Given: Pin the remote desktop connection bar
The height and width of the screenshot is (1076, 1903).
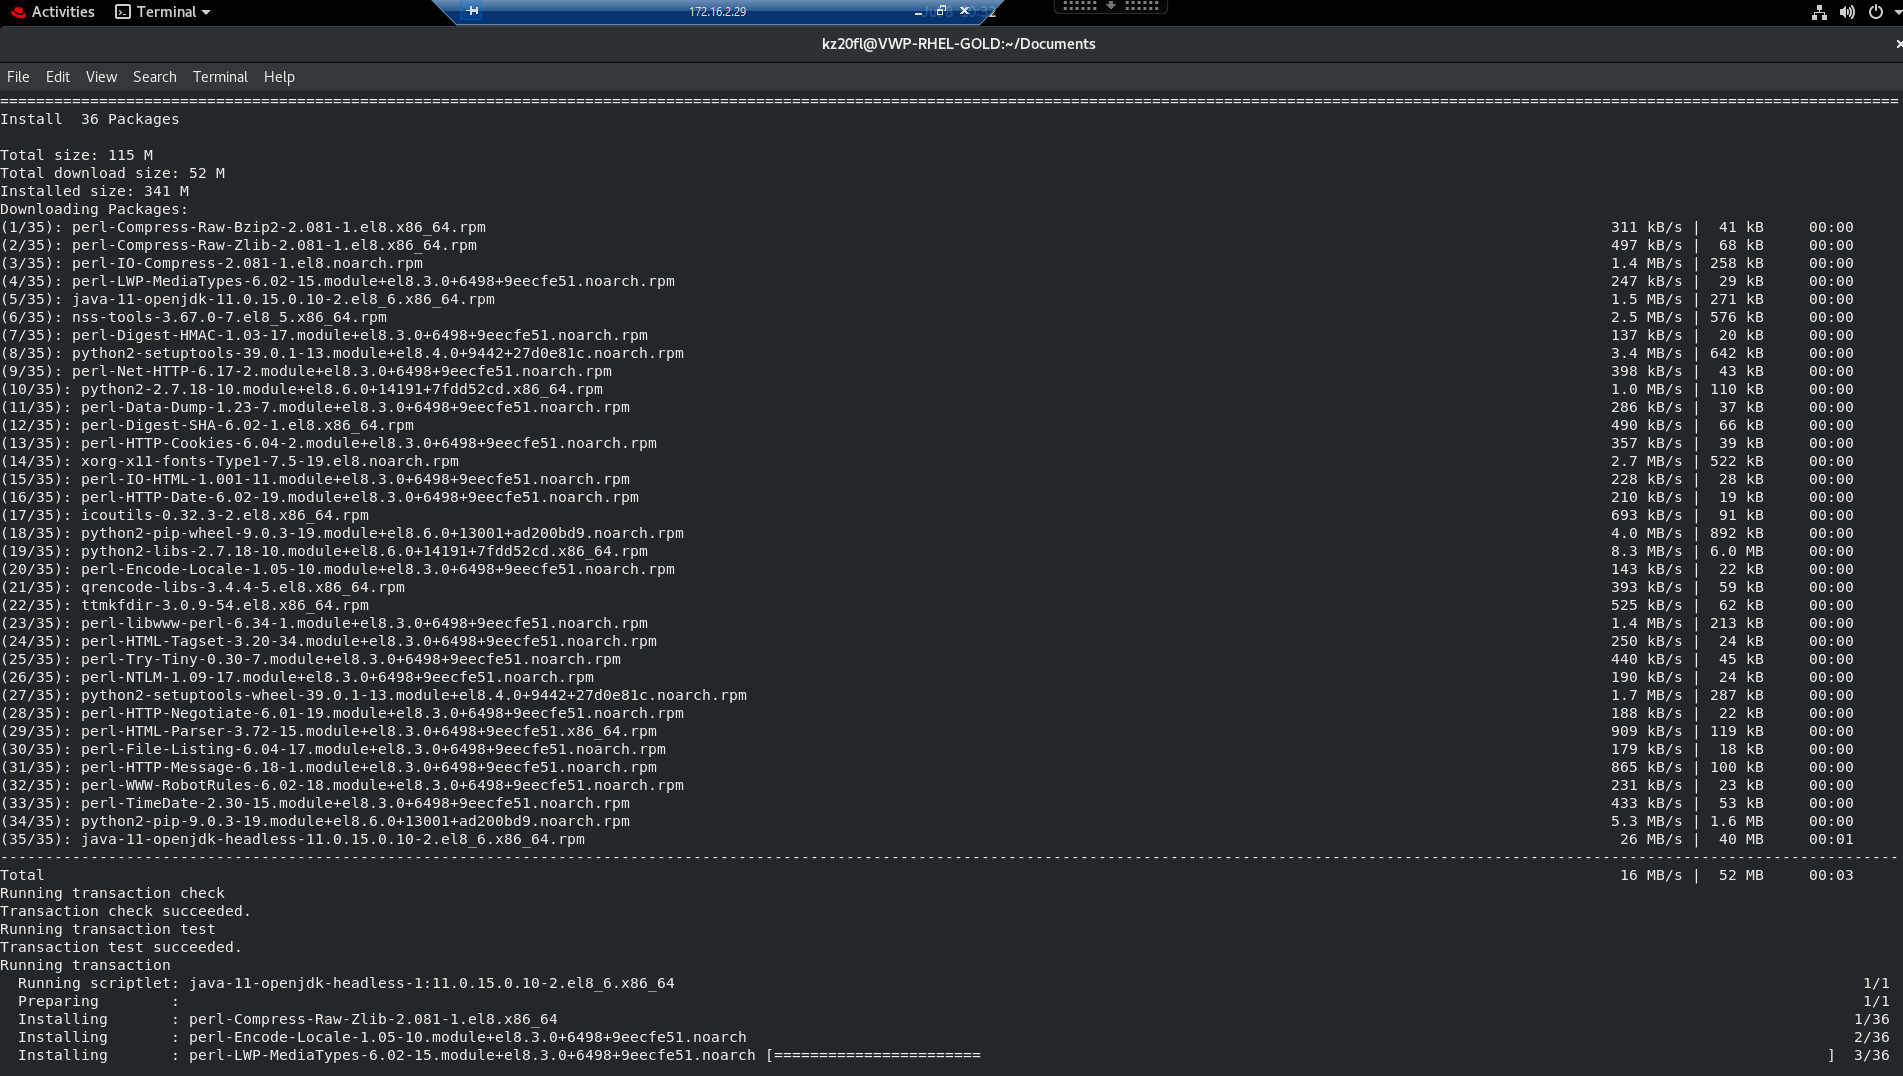Looking at the screenshot, I should click(x=472, y=11).
